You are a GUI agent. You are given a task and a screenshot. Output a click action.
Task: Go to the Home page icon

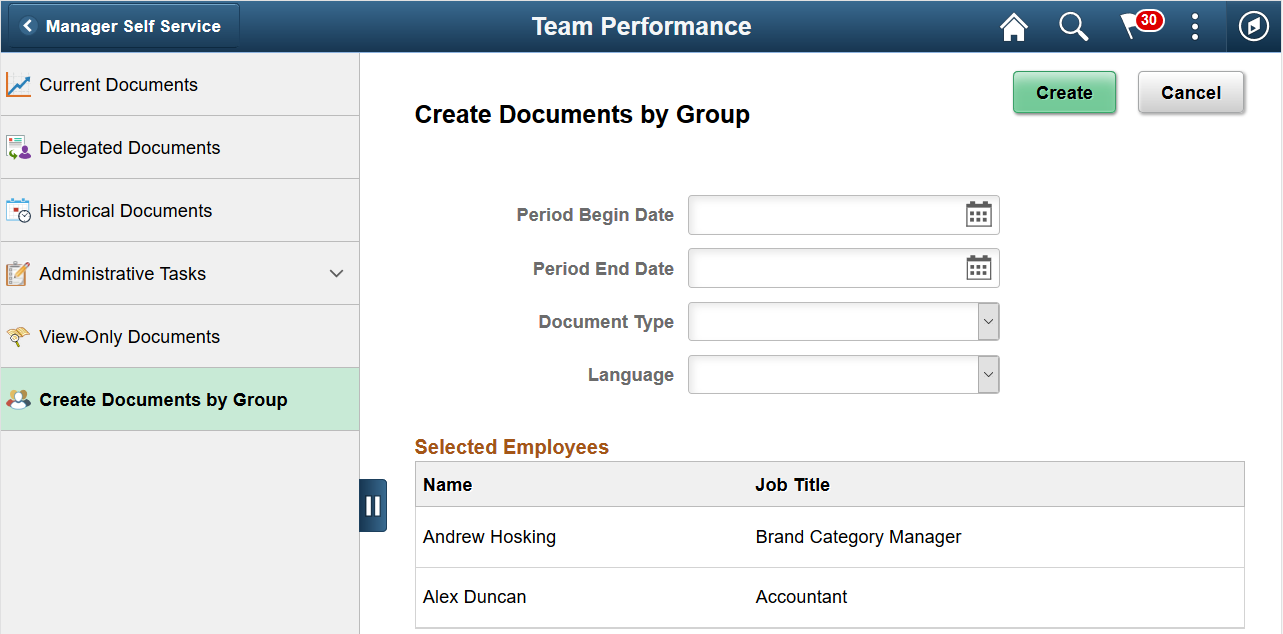[1014, 27]
